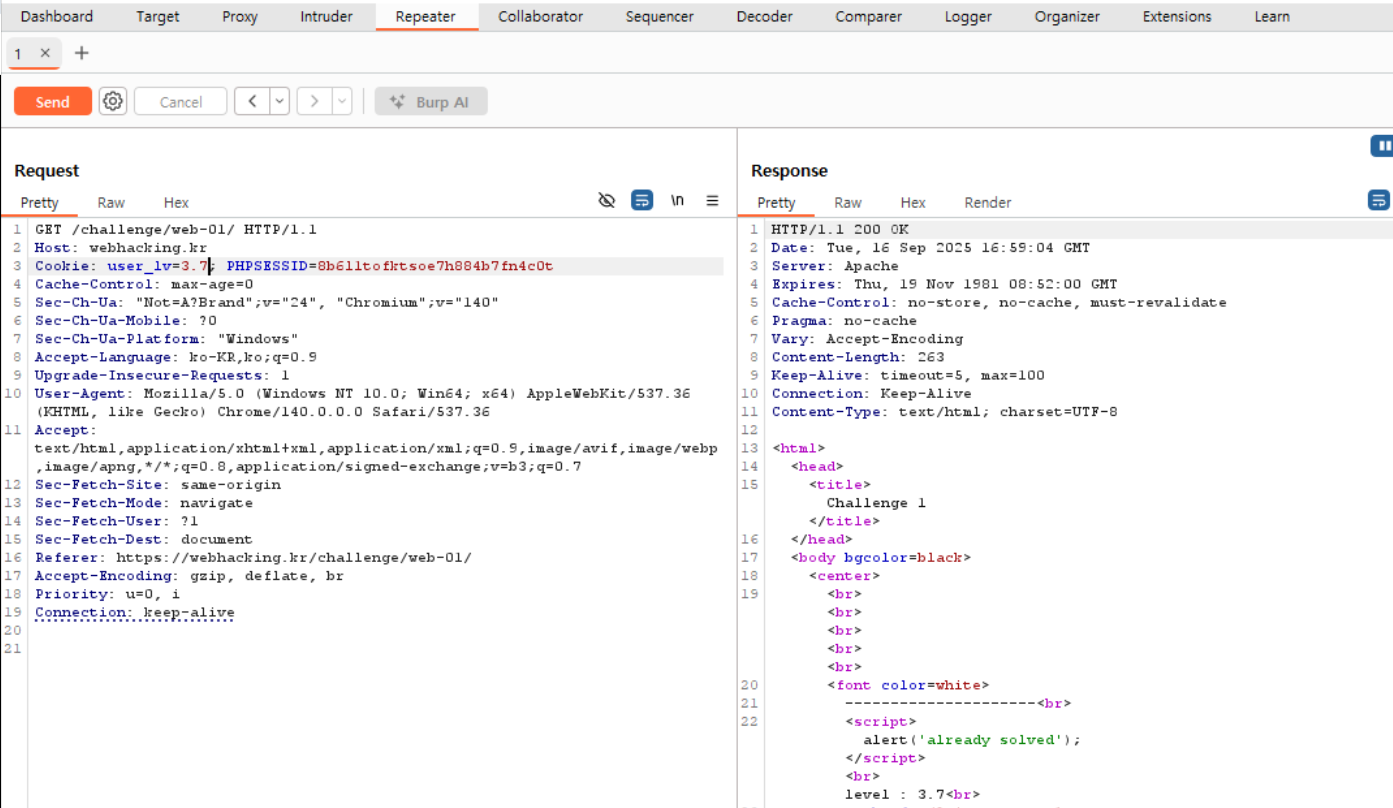Image resolution: width=1393 pixels, height=808 pixels.
Task: Open Request panel hamburger menu
Action: pos(712,201)
